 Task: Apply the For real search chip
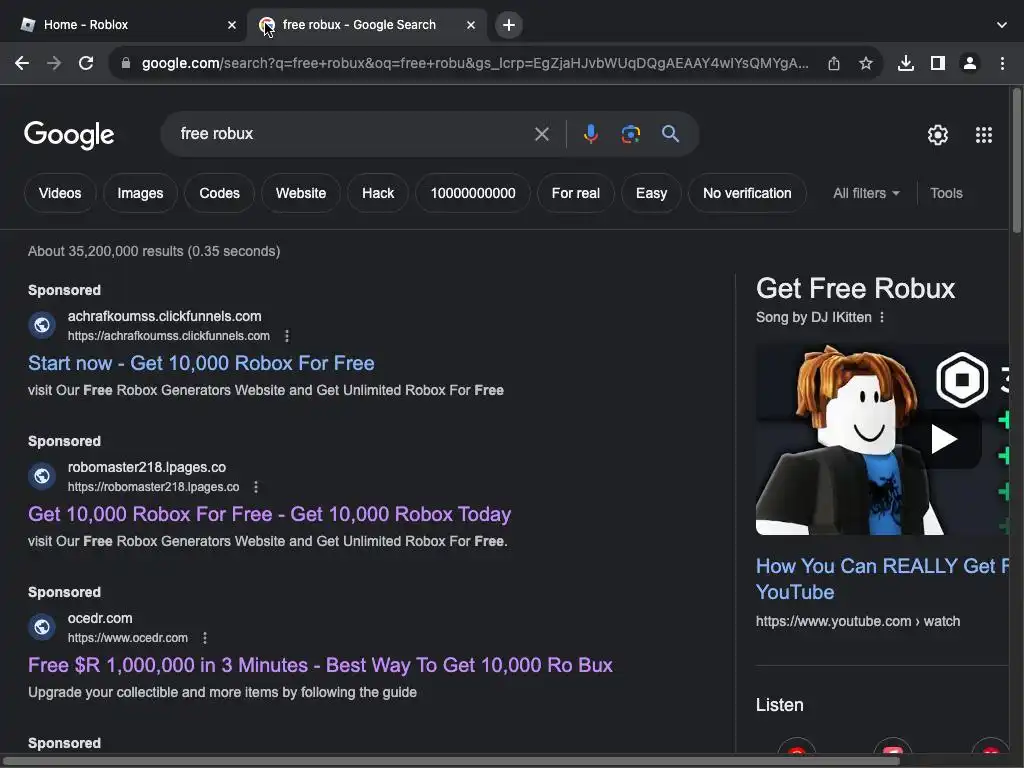(575, 193)
